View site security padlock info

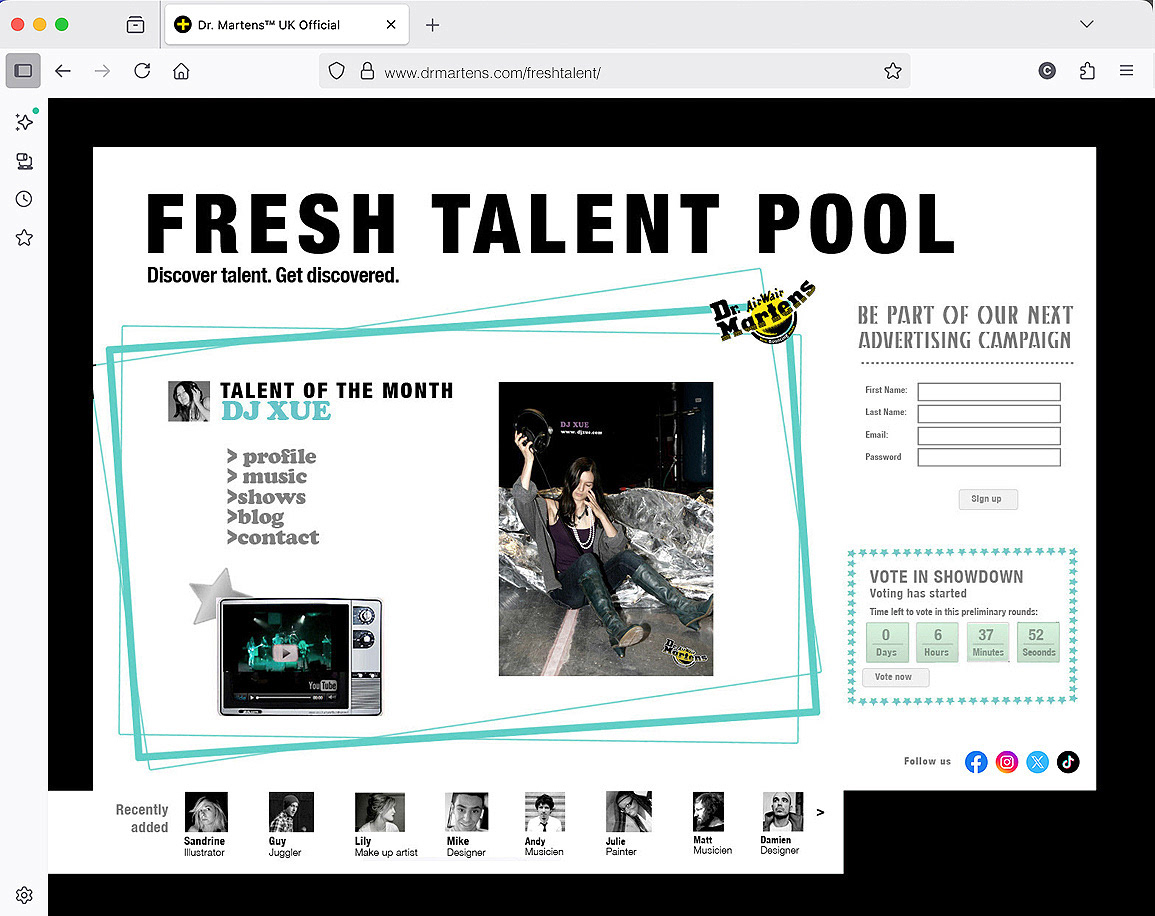pos(367,71)
